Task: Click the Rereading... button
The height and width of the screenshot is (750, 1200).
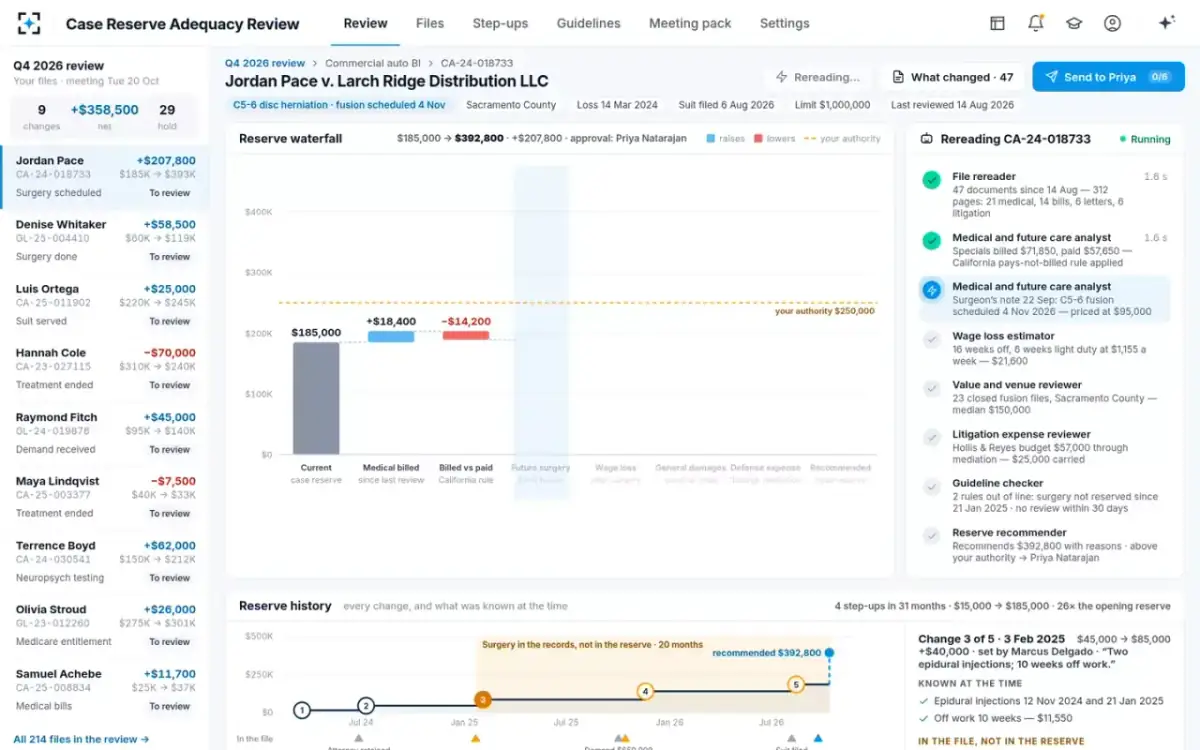Action: 818,77
